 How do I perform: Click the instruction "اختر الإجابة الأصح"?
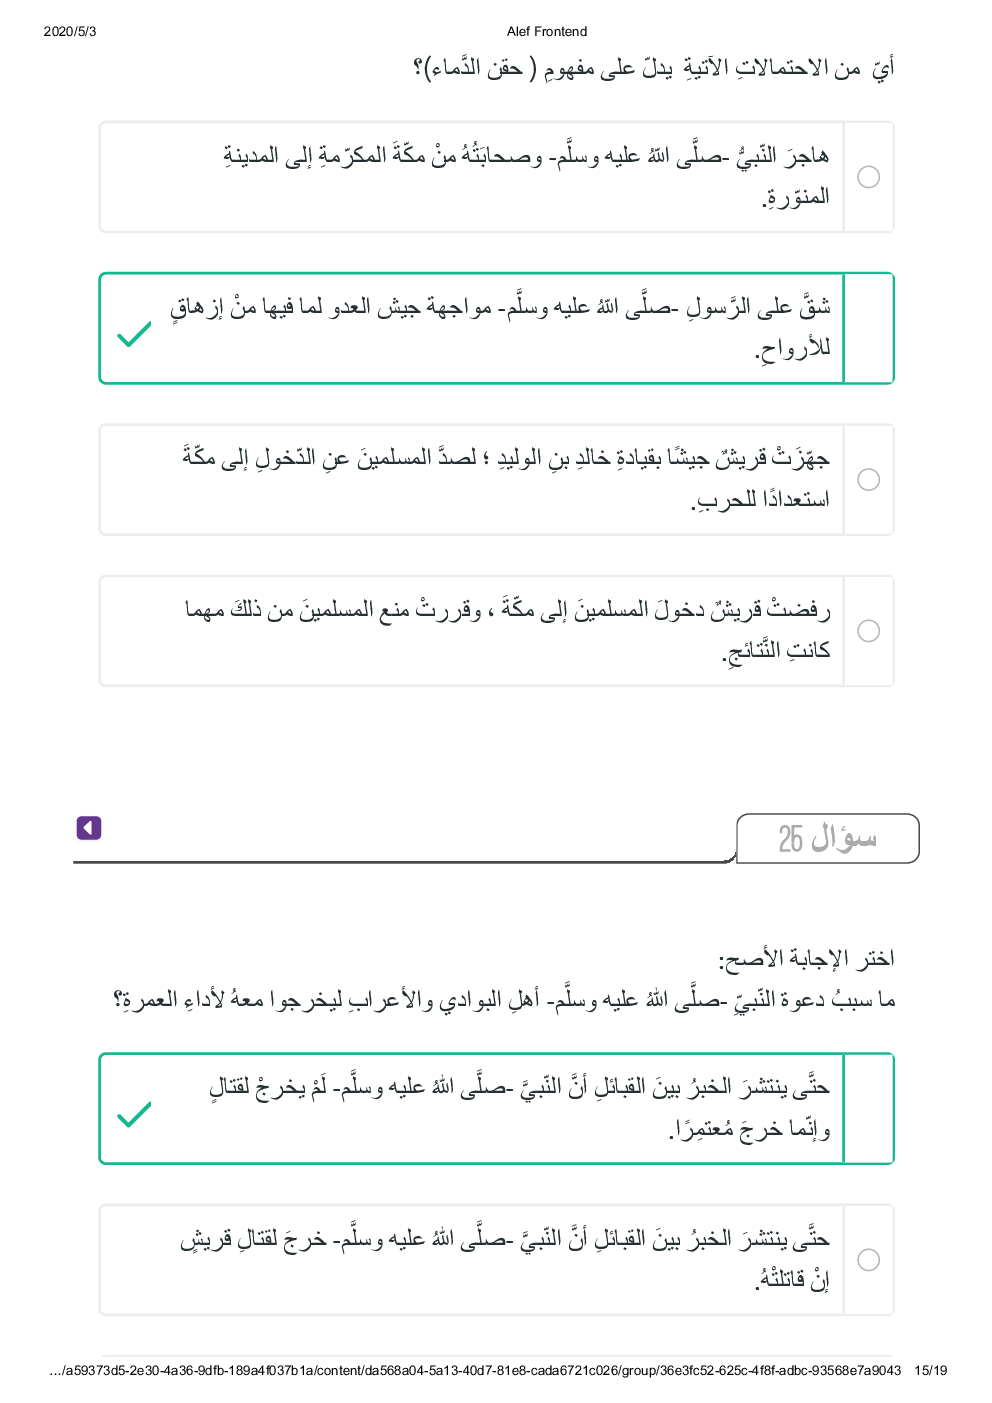point(806,960)
